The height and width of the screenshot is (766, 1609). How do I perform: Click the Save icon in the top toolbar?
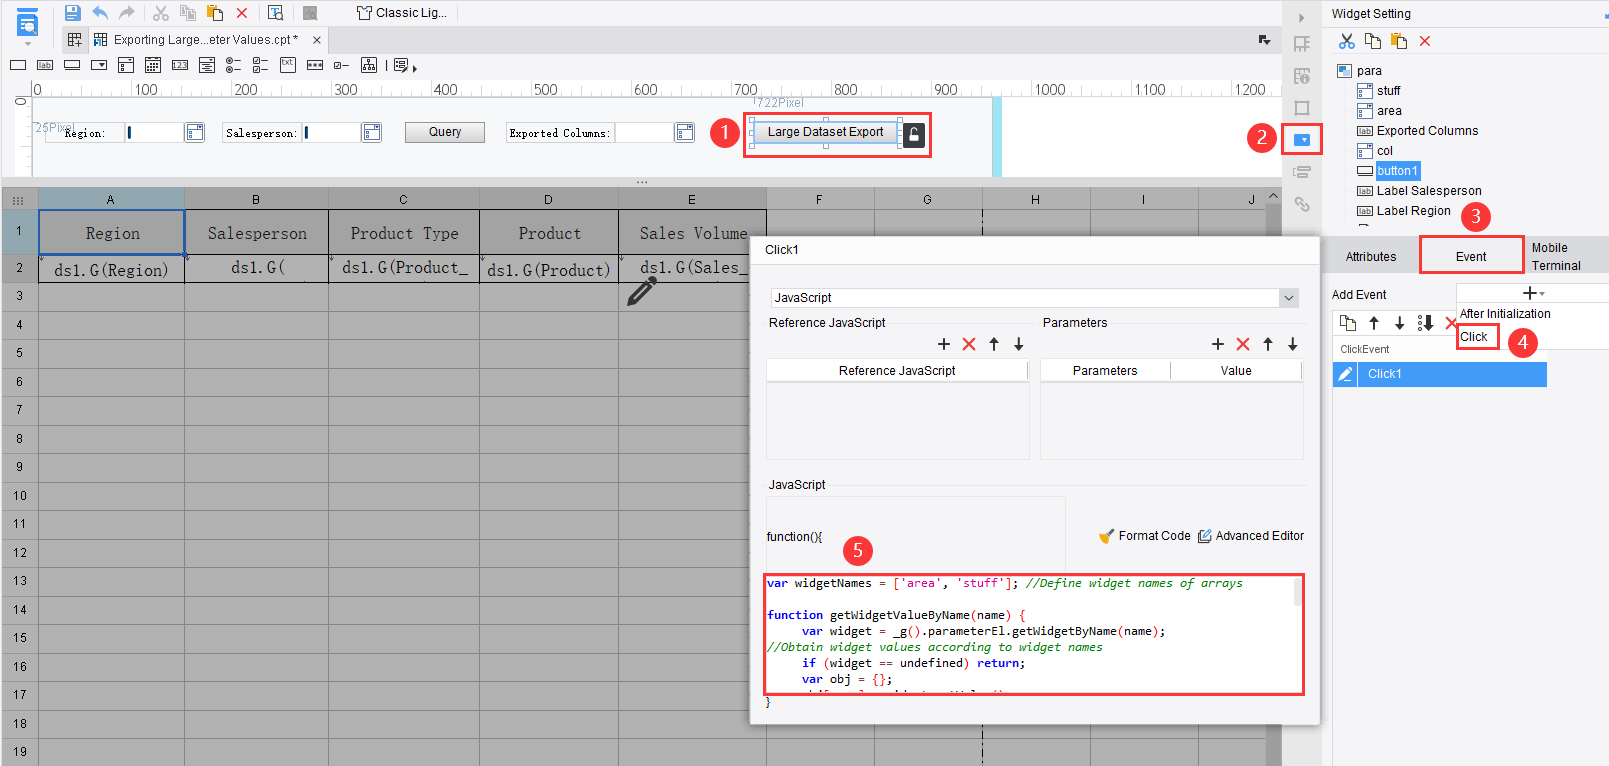pos(72,13)
